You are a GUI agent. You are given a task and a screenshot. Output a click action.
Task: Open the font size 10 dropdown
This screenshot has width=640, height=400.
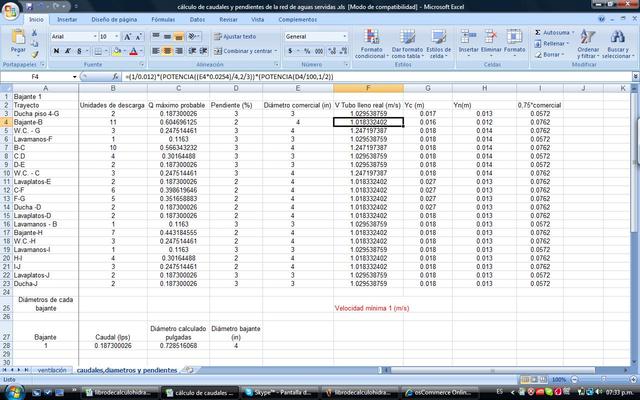click(116, 37)
